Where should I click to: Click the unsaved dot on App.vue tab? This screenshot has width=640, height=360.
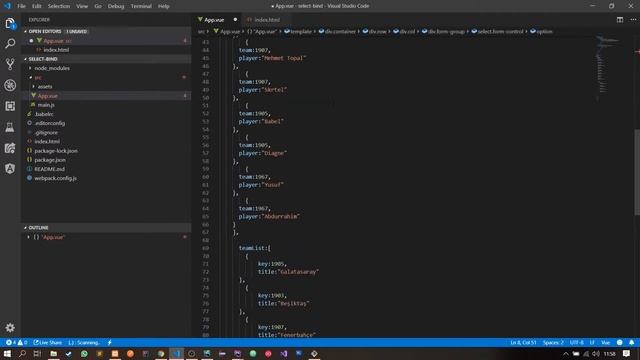[x=235, y=20]
